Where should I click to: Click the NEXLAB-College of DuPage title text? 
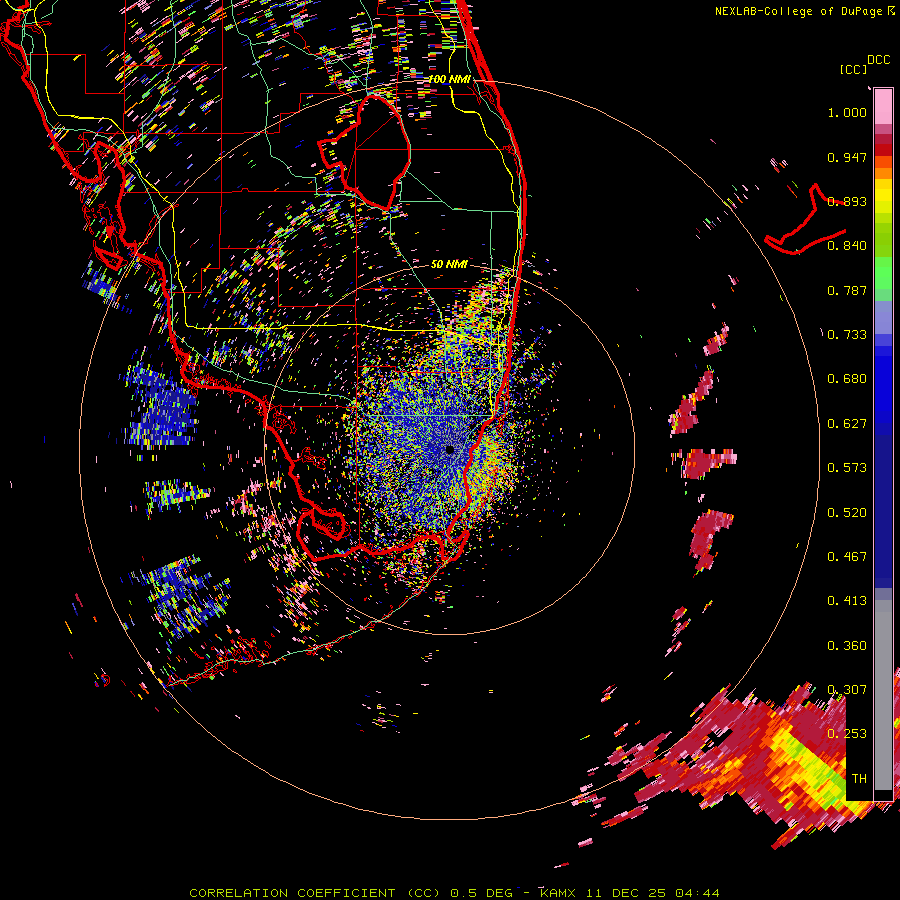coord(798,11)
